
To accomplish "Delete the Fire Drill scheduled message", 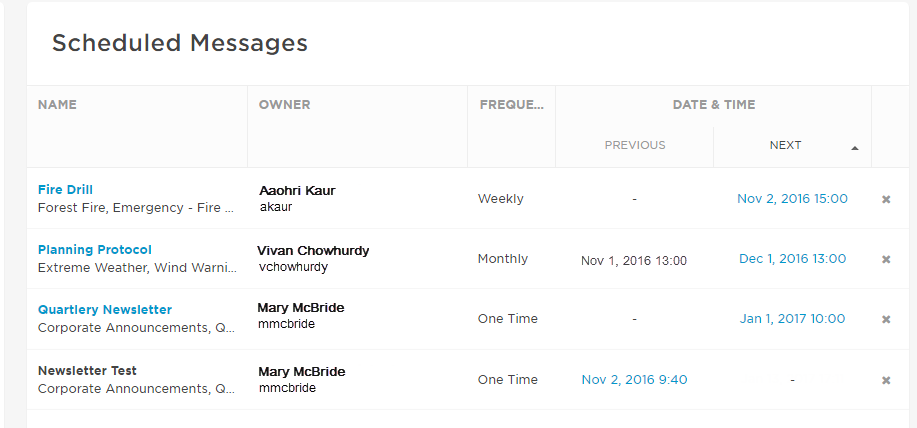I will coord(886,200).
